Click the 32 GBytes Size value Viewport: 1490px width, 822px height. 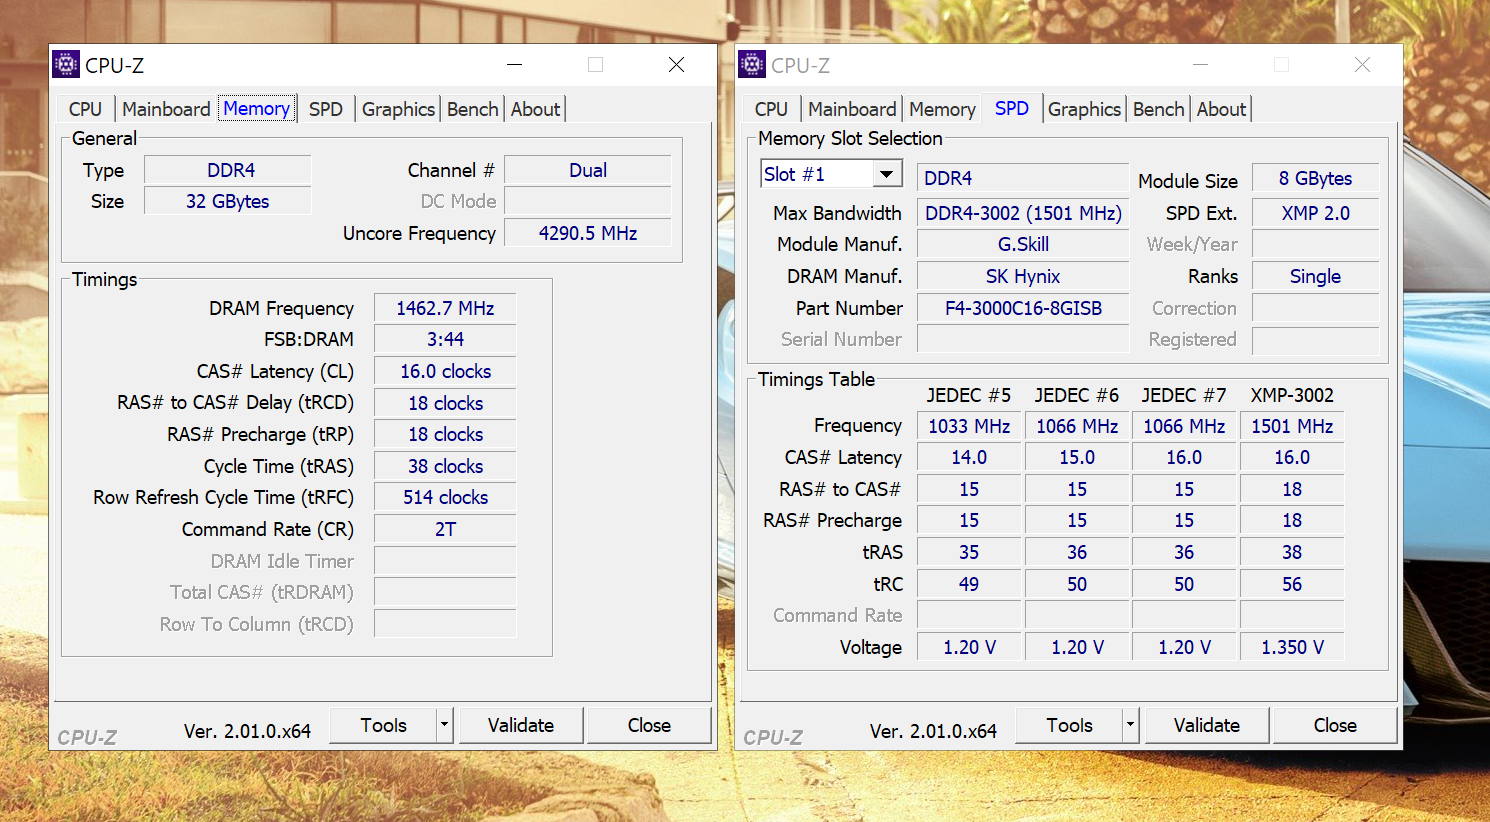(x=228, y=201)
